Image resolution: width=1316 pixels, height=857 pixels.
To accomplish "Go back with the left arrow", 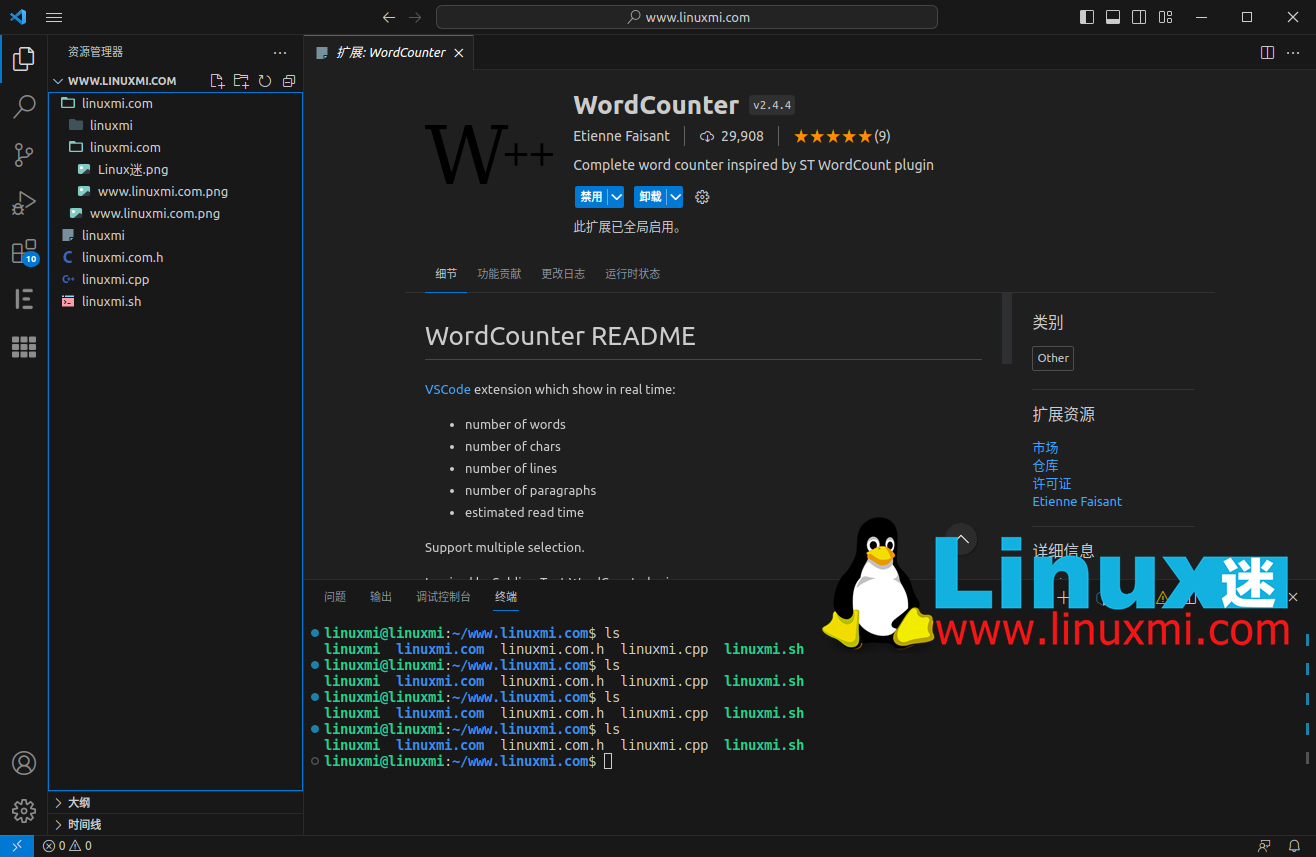I will coord(389,17).
